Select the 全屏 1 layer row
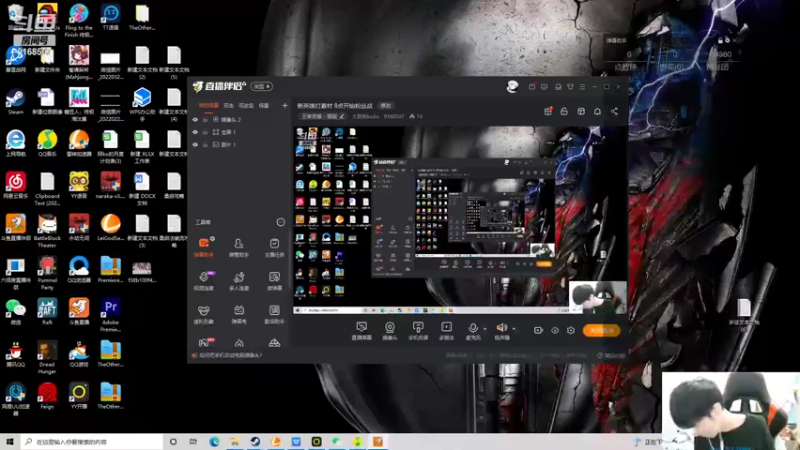 pyautogui.click(x=240, y=132)
